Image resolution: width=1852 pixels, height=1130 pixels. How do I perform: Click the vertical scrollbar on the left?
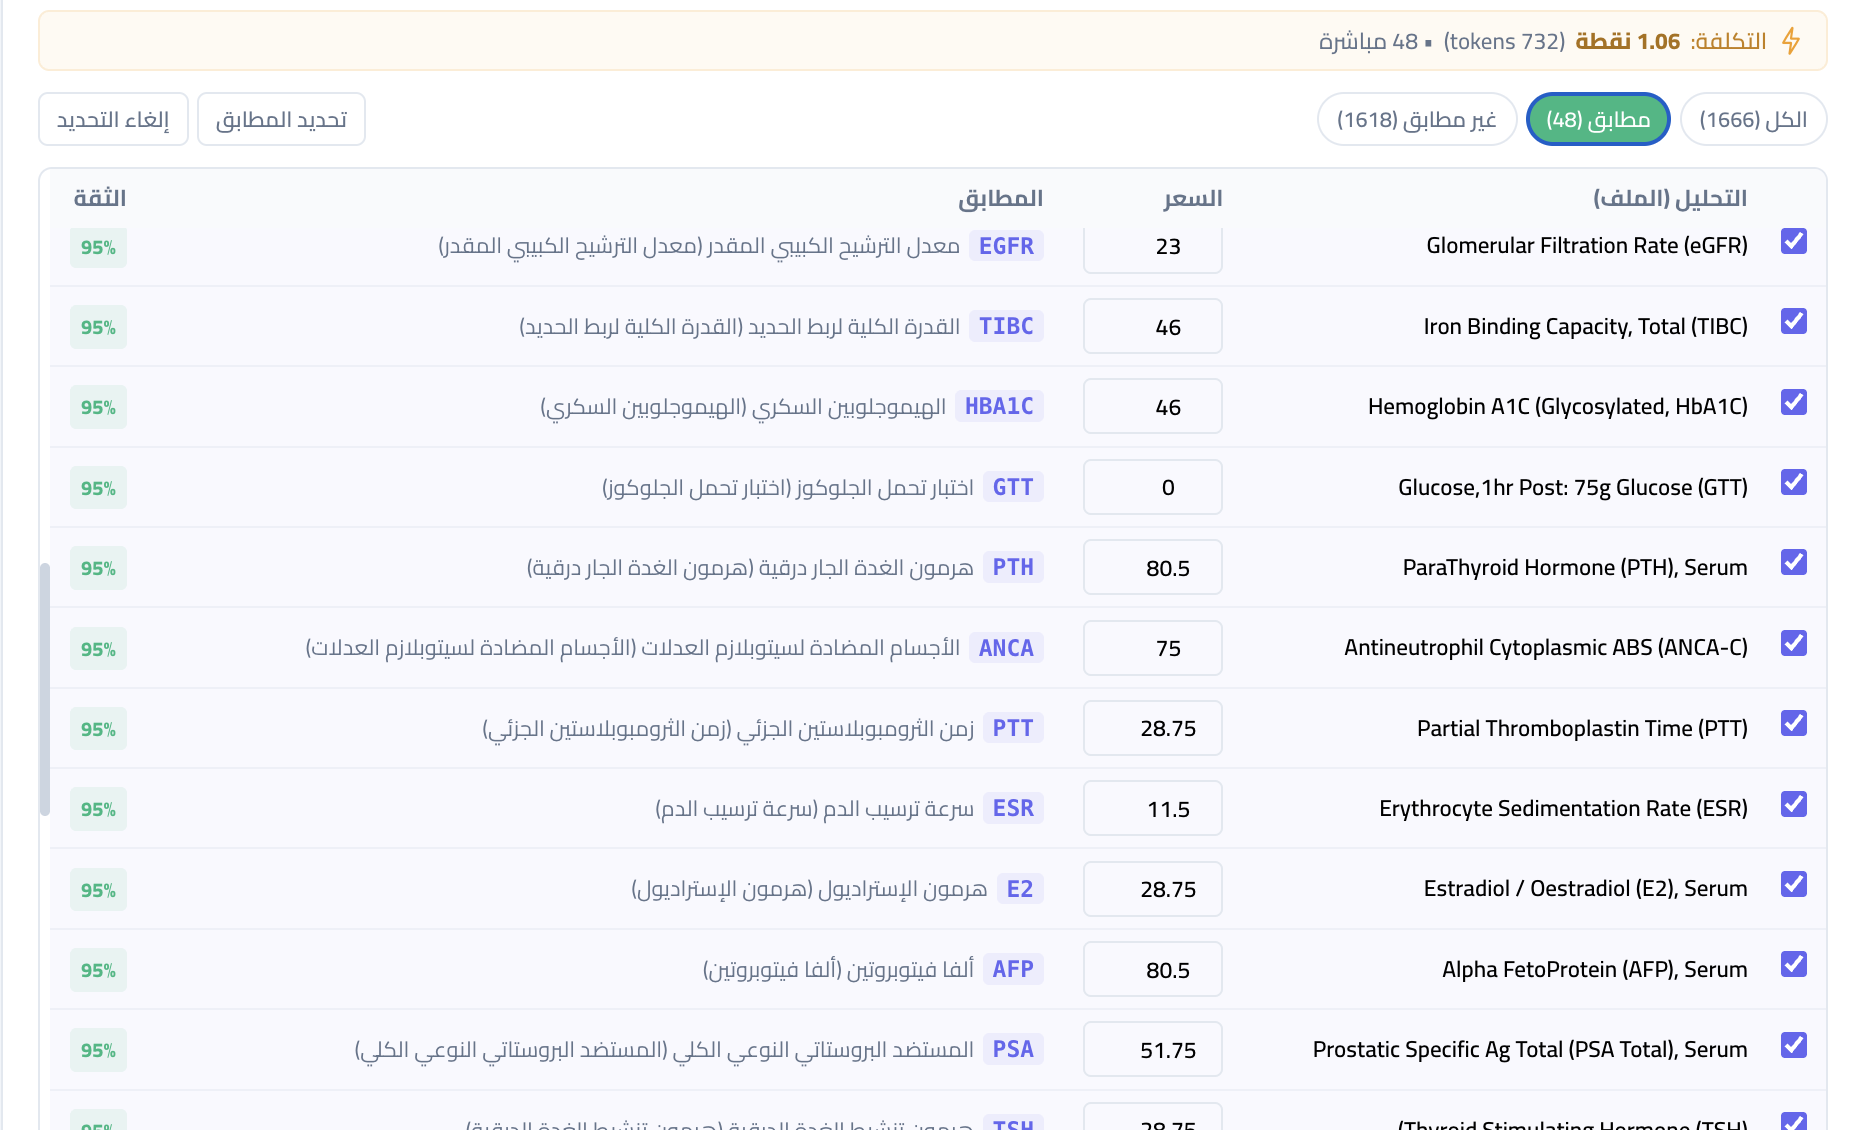coord(45,690)
